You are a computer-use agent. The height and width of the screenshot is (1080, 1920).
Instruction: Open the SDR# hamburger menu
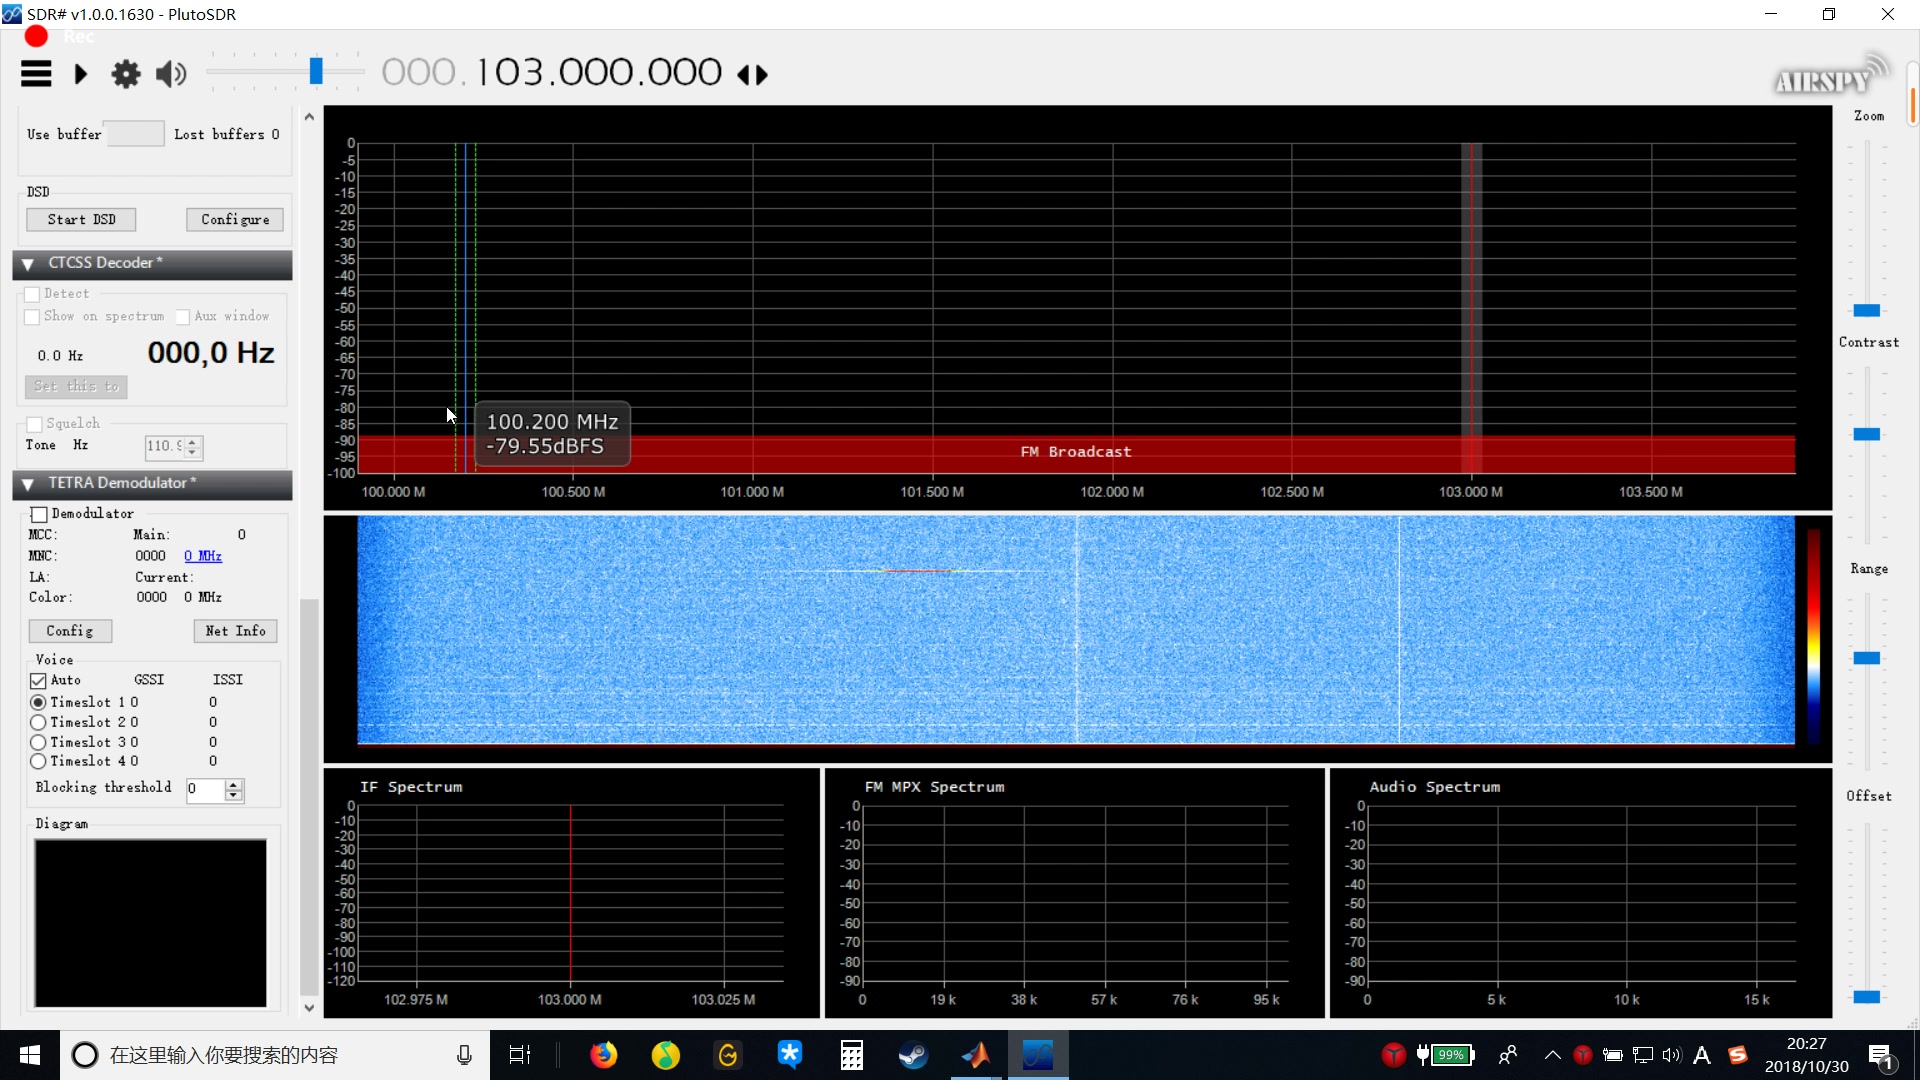[x=35, y=73]
